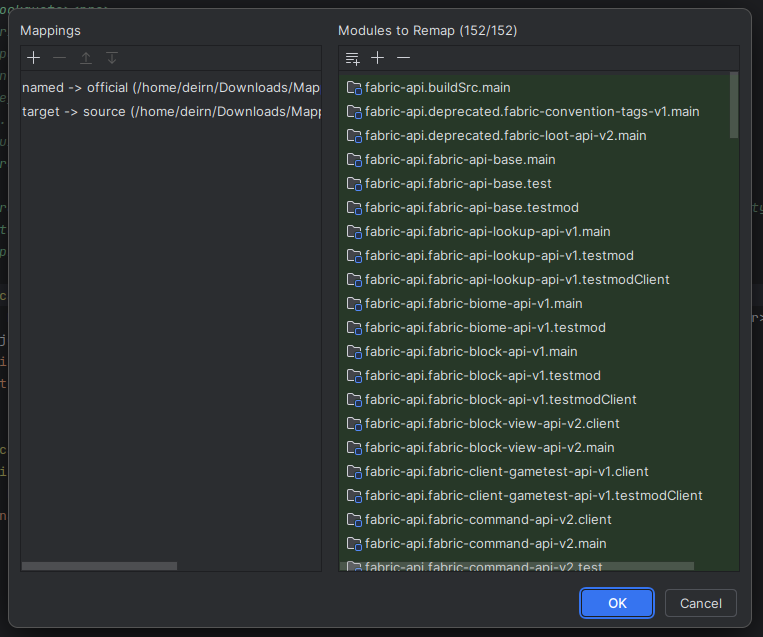Image resolution: width=763 pixels, height=637 pixels.
Task: Click the fabric-api.buildSrc.main module folder icon
Action: pyautogui.click(x=353, y=88)
